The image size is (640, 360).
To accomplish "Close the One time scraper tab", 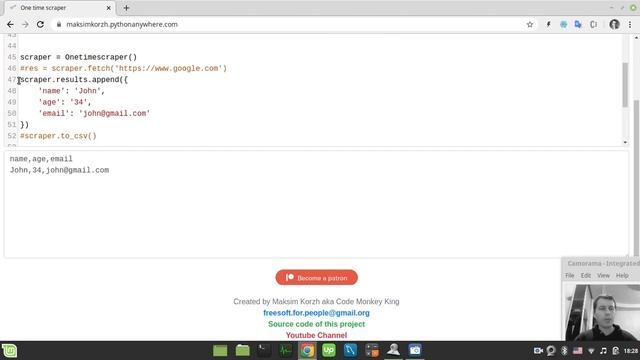I will 109,8.
